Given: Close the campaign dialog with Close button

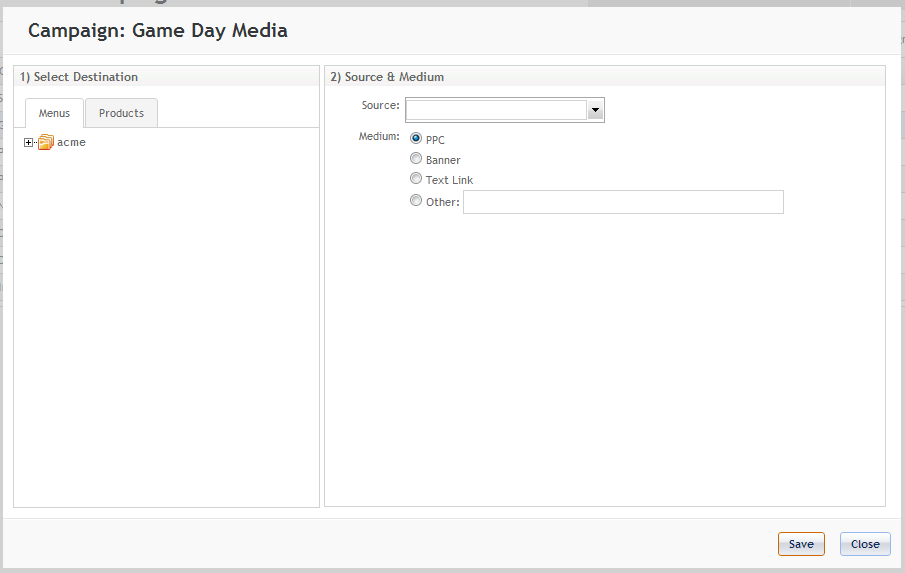Looking at the screenshot, I should pos(865,544).
